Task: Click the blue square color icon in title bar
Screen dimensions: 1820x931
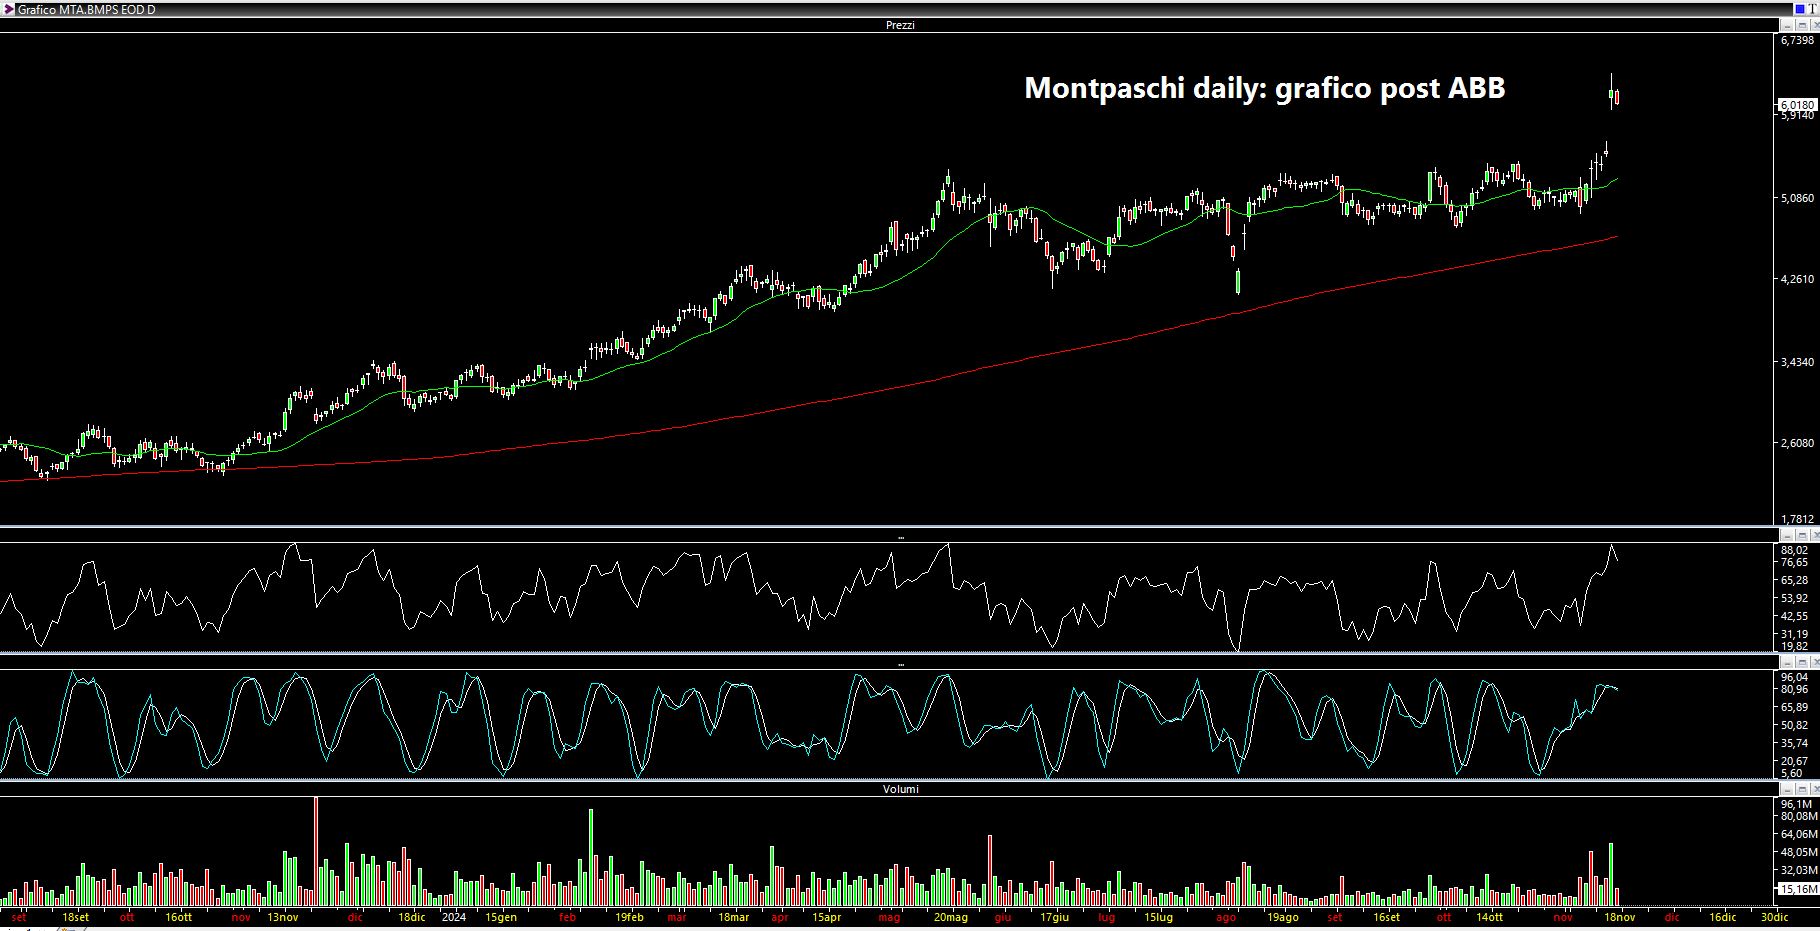Action: (1800, 9)
